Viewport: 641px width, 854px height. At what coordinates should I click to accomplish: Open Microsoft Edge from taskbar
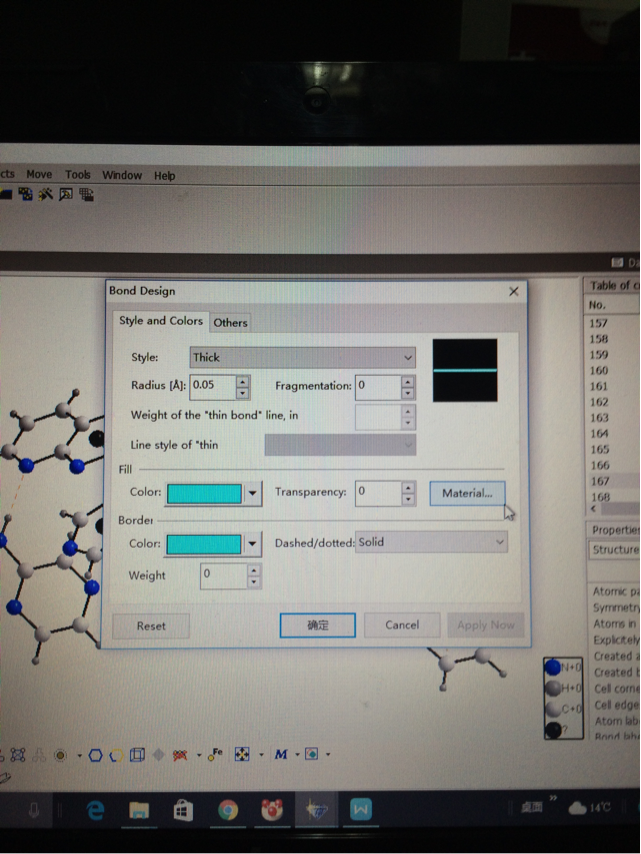pos(96,811)
